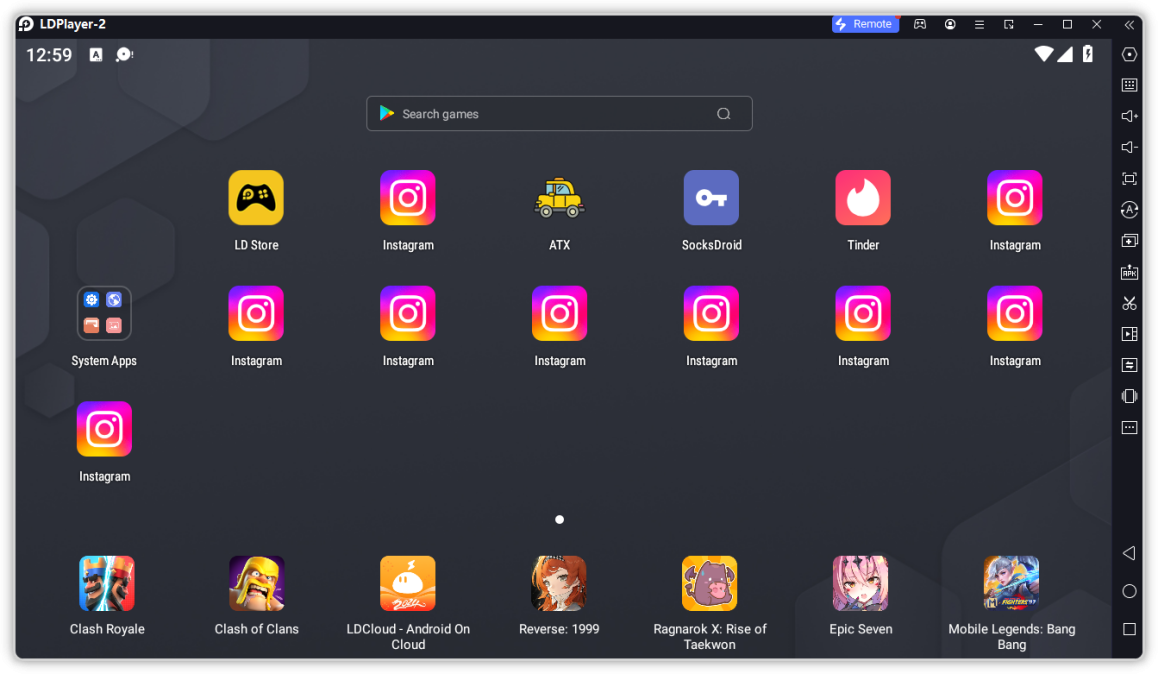The height and width of the screenshot is (674, 1158).
Task: Open the System Apps folder
Action: pos(104,314)
